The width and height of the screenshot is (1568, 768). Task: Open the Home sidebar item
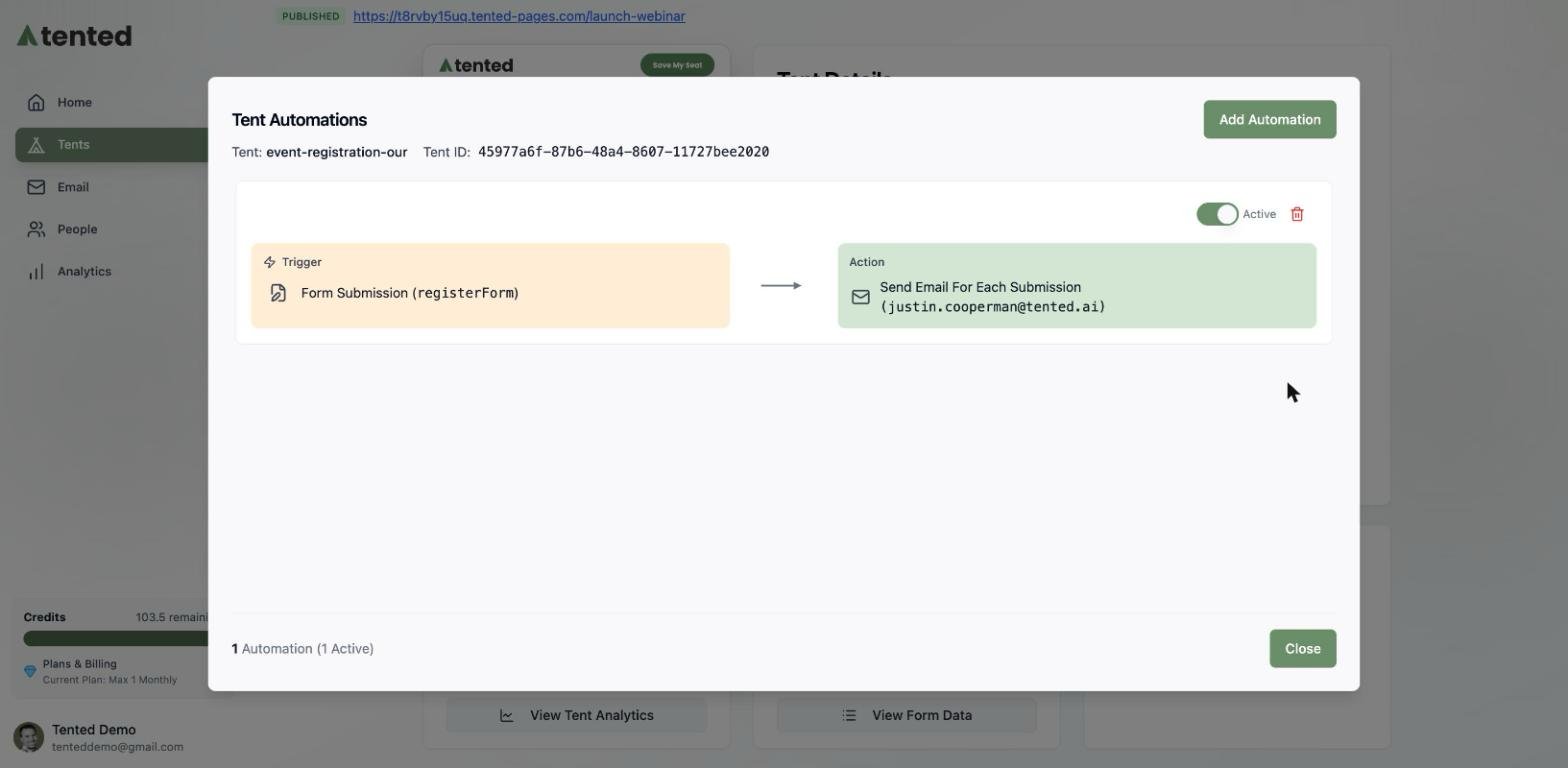(x=113, y=102)
